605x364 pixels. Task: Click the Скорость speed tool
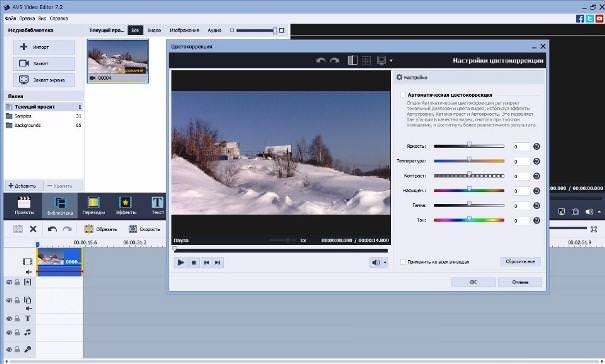pyautogui.click(x=144, y=229)
